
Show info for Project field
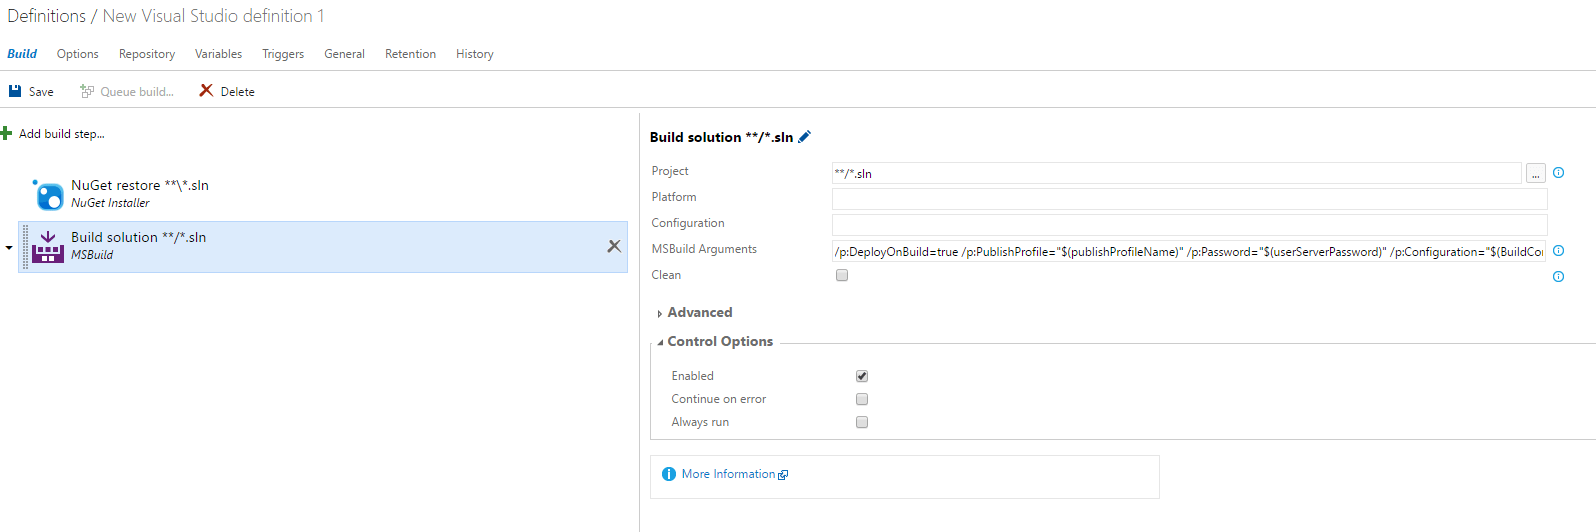(x=1558, y=173)
